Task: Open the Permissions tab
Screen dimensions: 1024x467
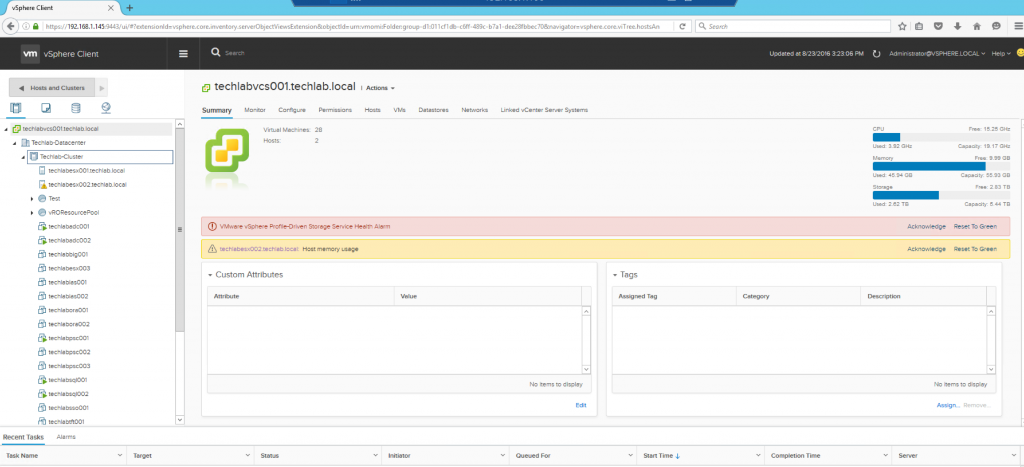Action: click(335, 110)
